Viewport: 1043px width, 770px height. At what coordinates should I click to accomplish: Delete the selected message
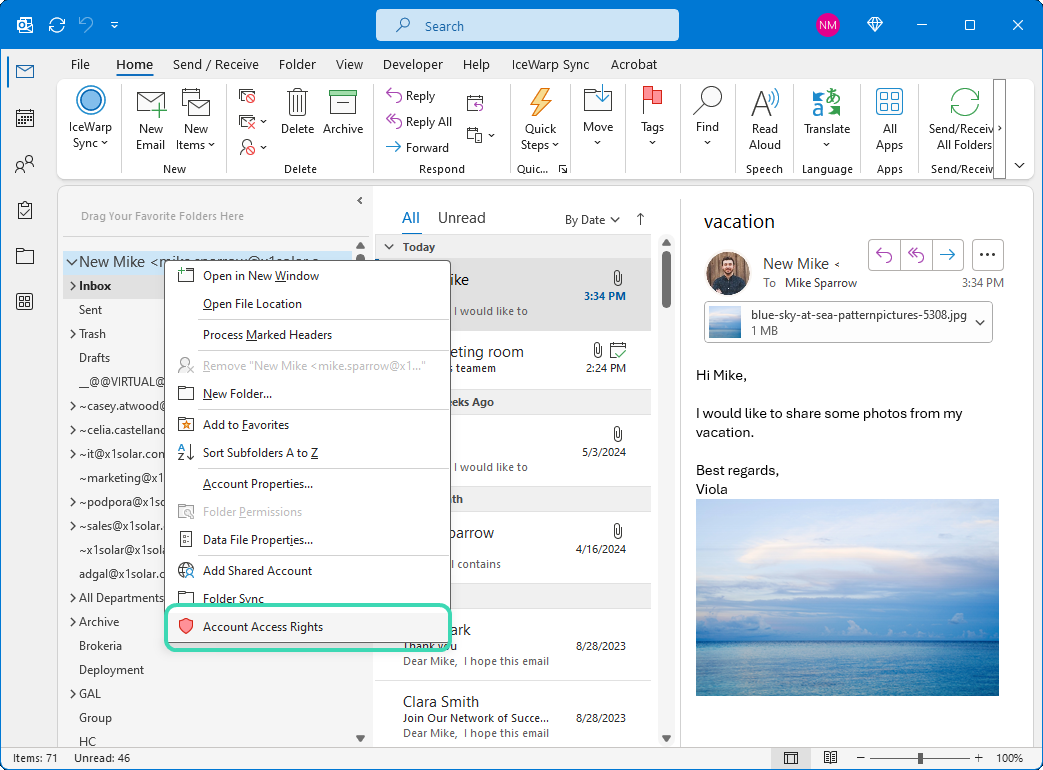(297, 112)
